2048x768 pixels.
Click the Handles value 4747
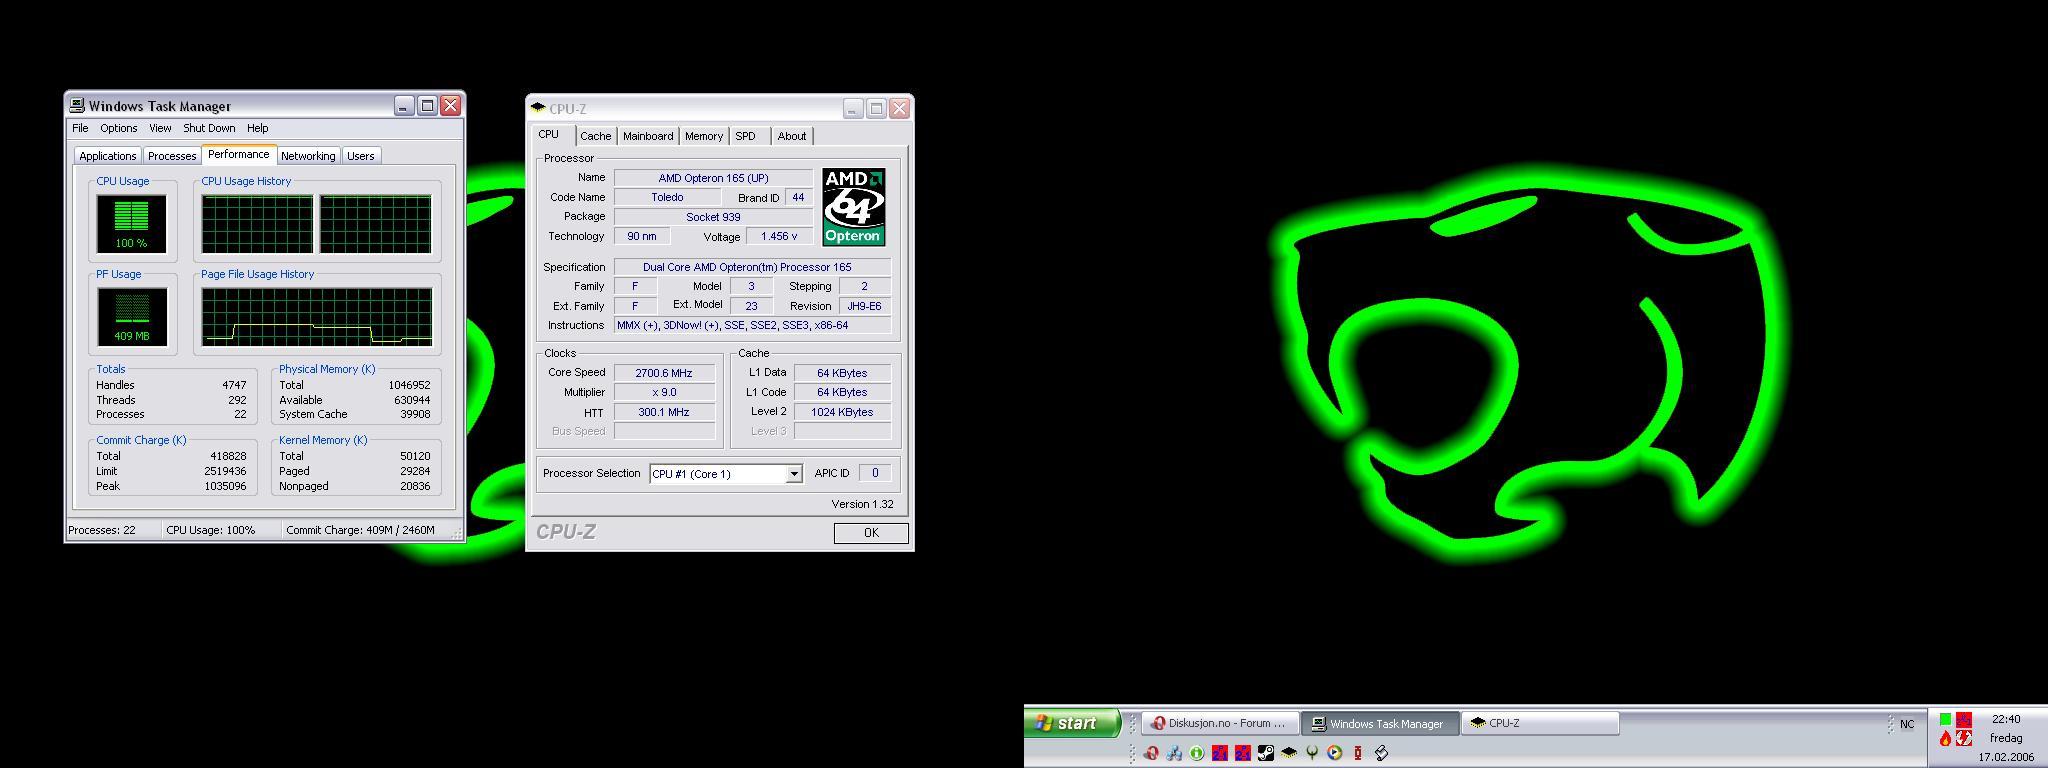click(x=234, y=385)
